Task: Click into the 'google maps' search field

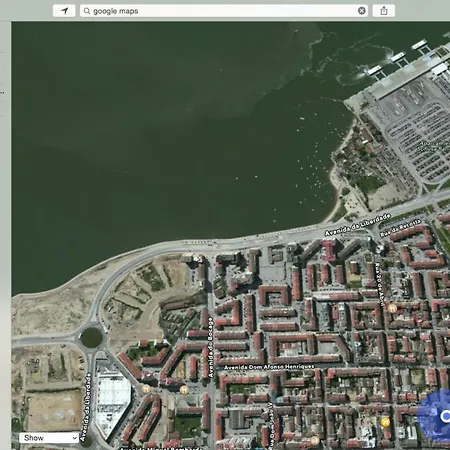Action: click(x=224, y=11)
